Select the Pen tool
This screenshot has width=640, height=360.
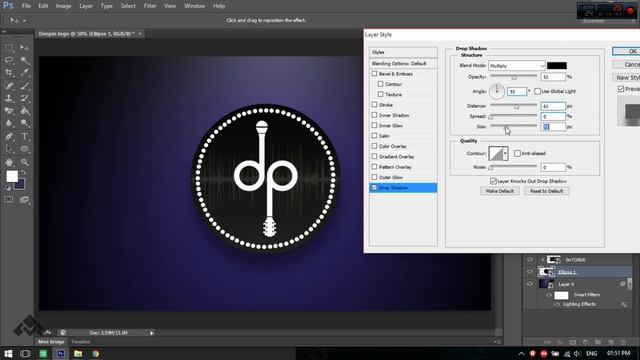click(x=9, y=136)
